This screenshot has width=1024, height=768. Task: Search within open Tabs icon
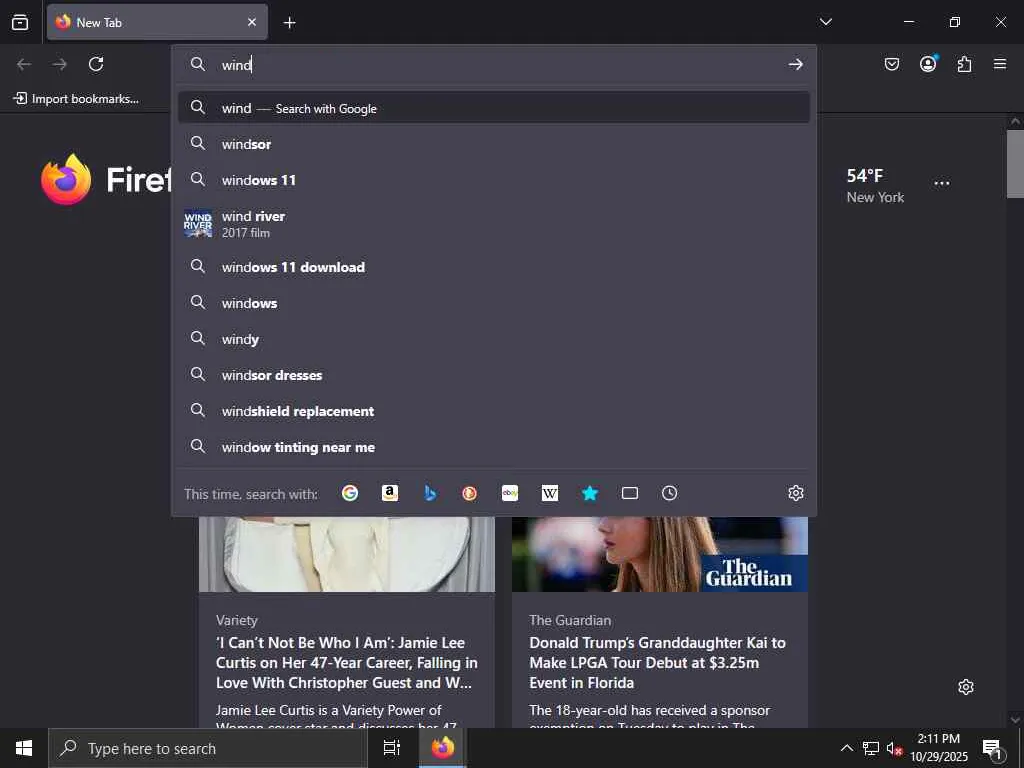630,493
